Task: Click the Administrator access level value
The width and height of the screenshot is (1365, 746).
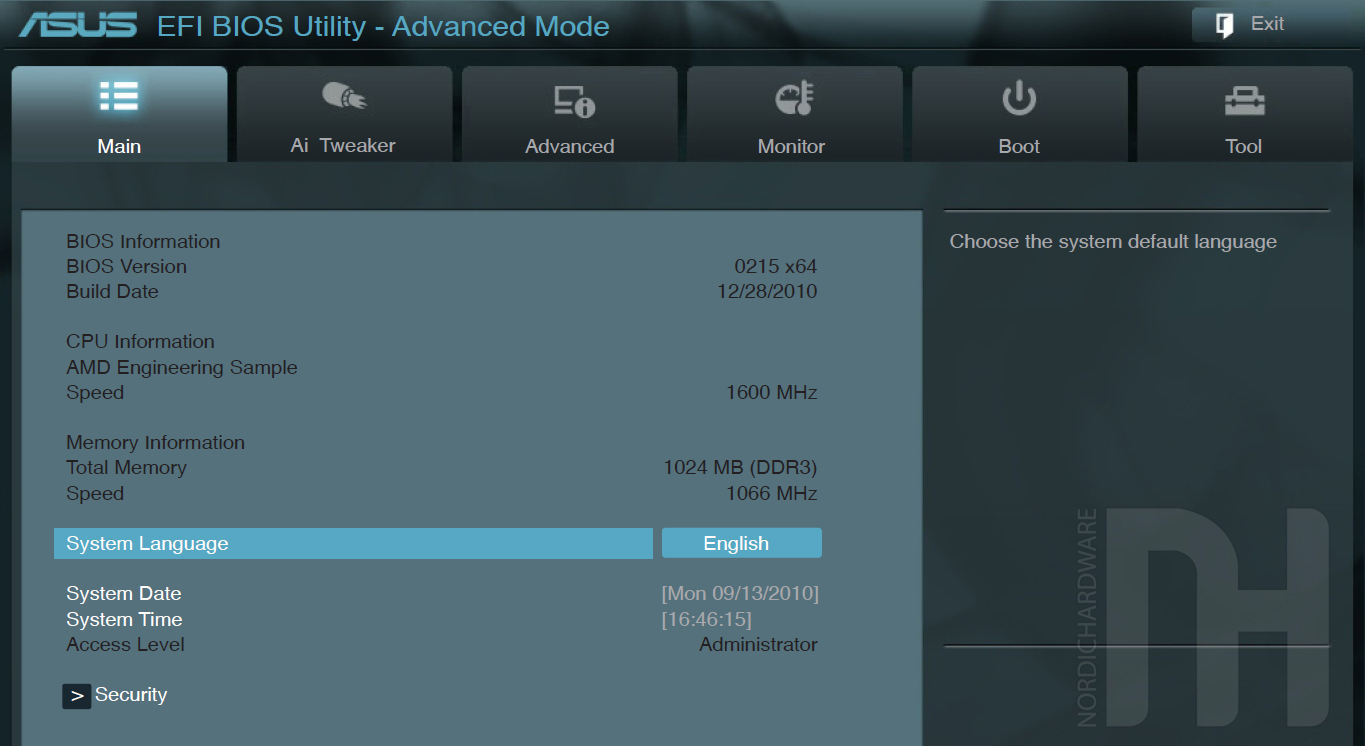Action: click(x=758, y=645)
